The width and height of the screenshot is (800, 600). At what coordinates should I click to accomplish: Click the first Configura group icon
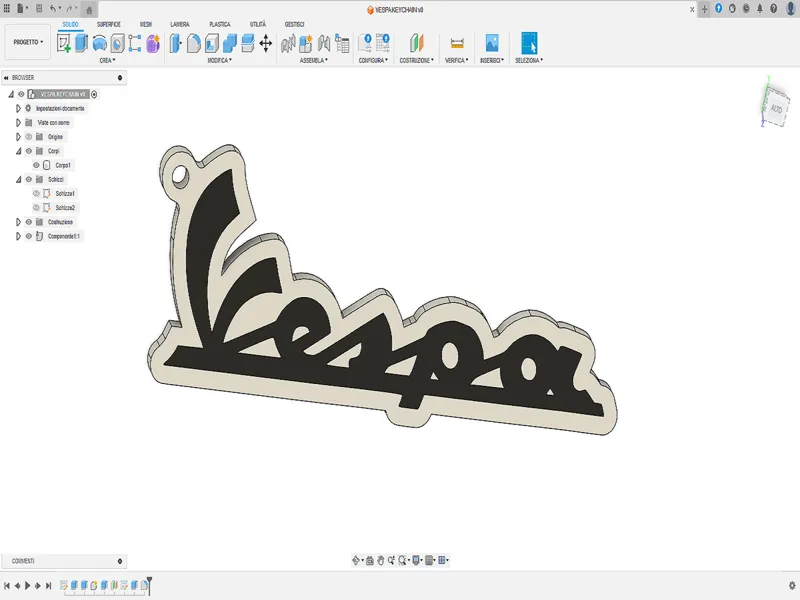coord(365,43)
